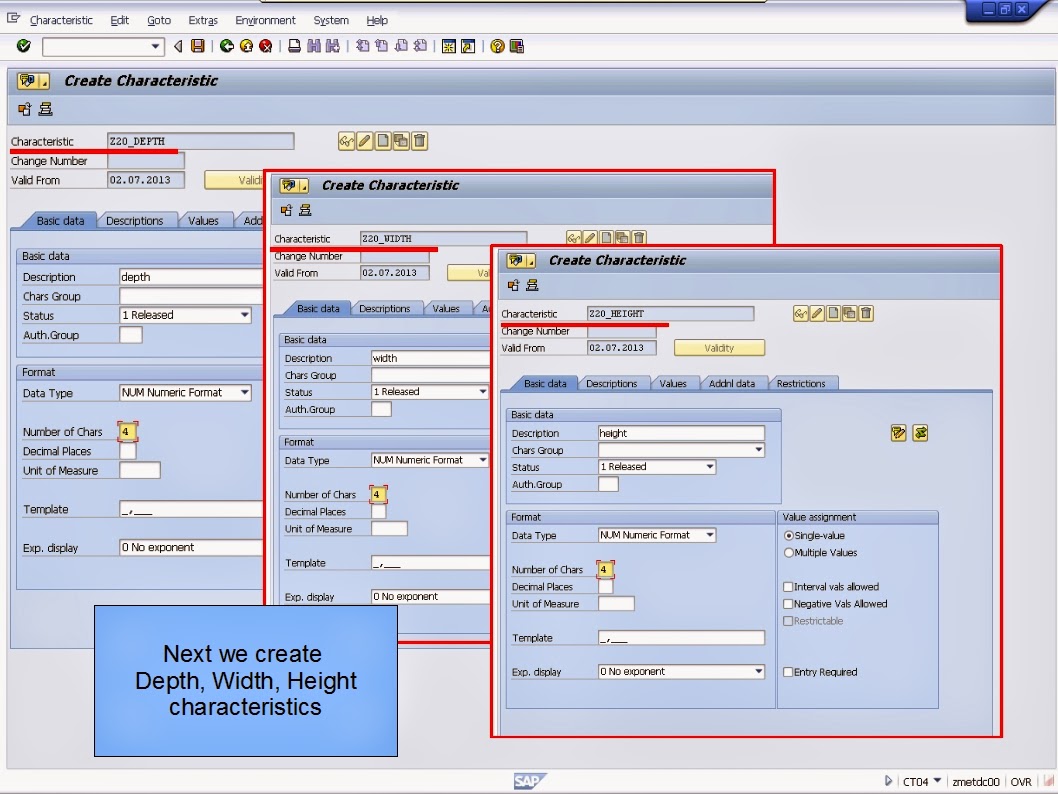Click zmetdc00 server name in status bar
Image resolution: width=1058 pixels, height=794 pixels.
975,781
